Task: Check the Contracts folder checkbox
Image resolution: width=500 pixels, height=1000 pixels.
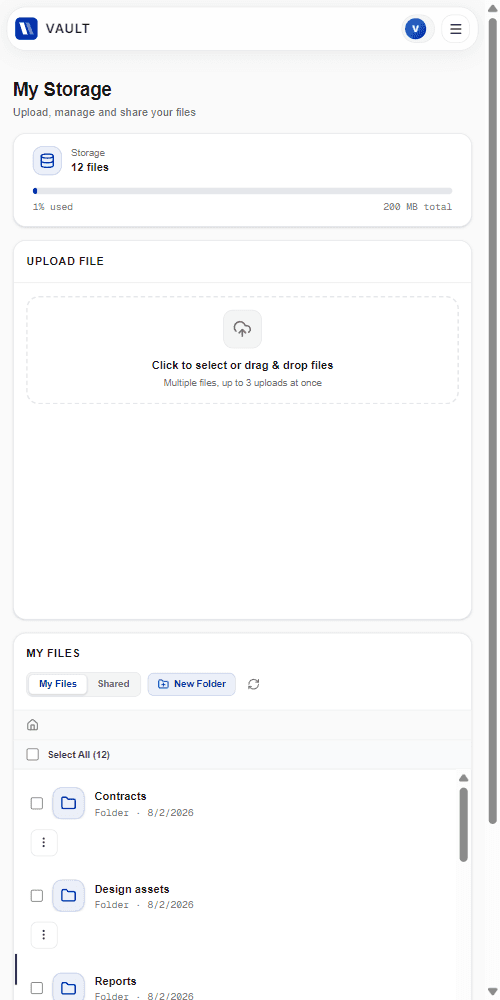Action: (x=37, y=803)
